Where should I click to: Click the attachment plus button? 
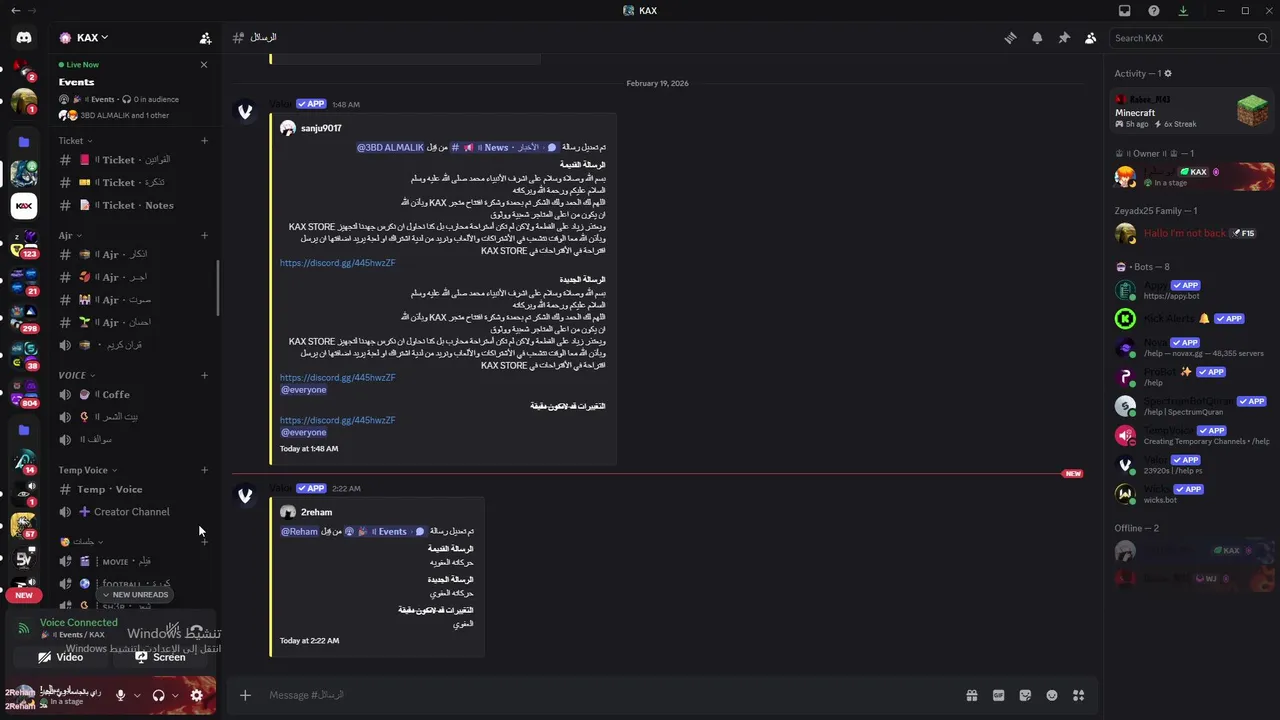245,695
